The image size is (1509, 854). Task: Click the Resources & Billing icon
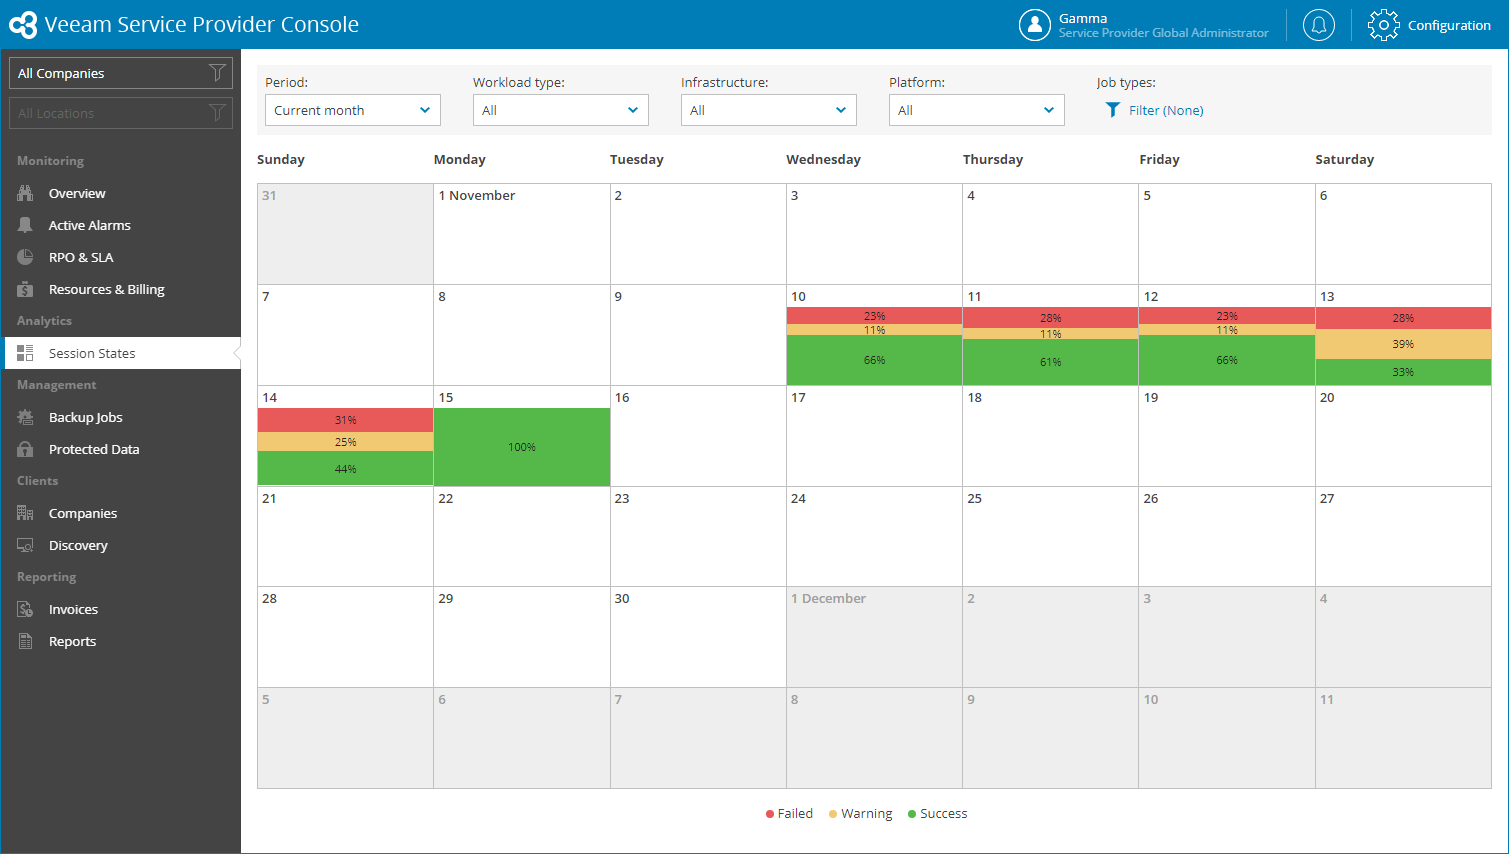(x=25, y=289)
